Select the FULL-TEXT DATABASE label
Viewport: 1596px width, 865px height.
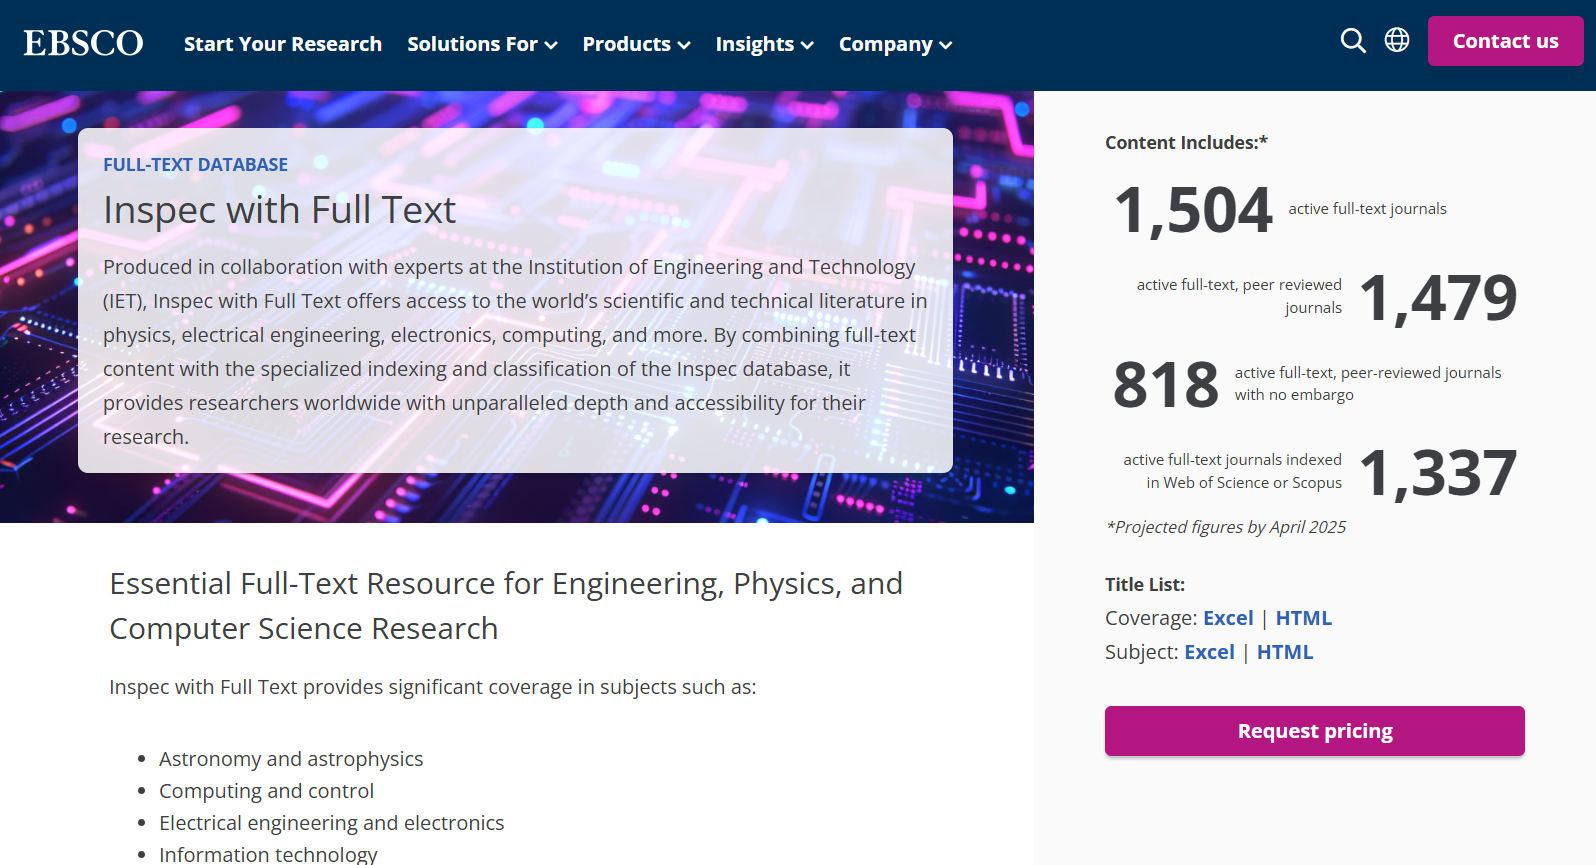tap(196, 165)
